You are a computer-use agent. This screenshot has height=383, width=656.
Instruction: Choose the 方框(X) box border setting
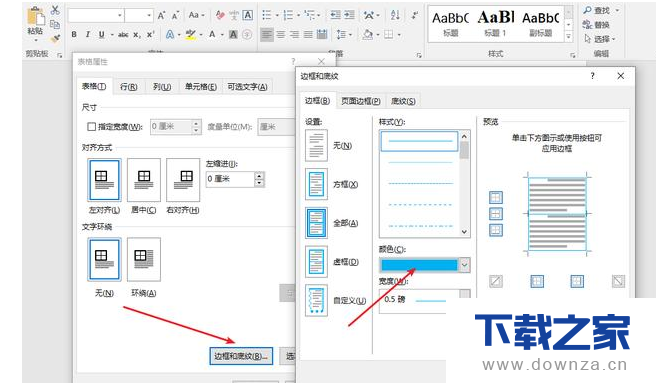[316, 184]
